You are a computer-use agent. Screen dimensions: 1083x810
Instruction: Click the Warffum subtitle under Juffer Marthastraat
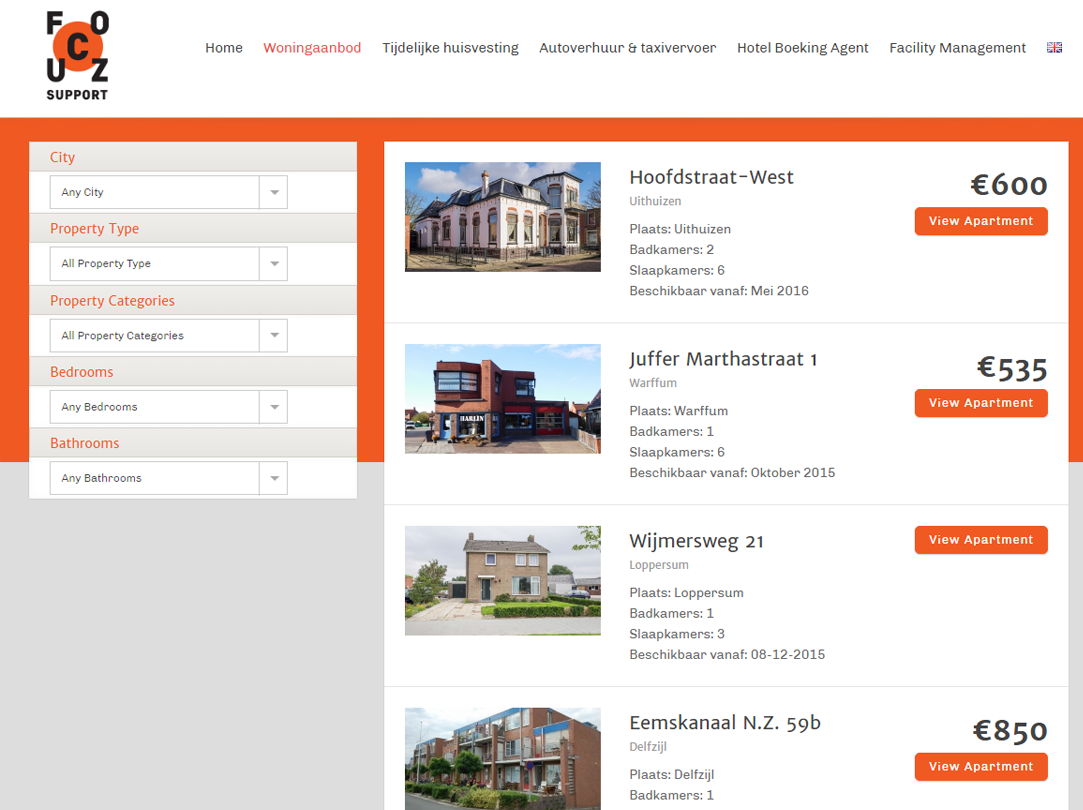[x=653, y=383]
